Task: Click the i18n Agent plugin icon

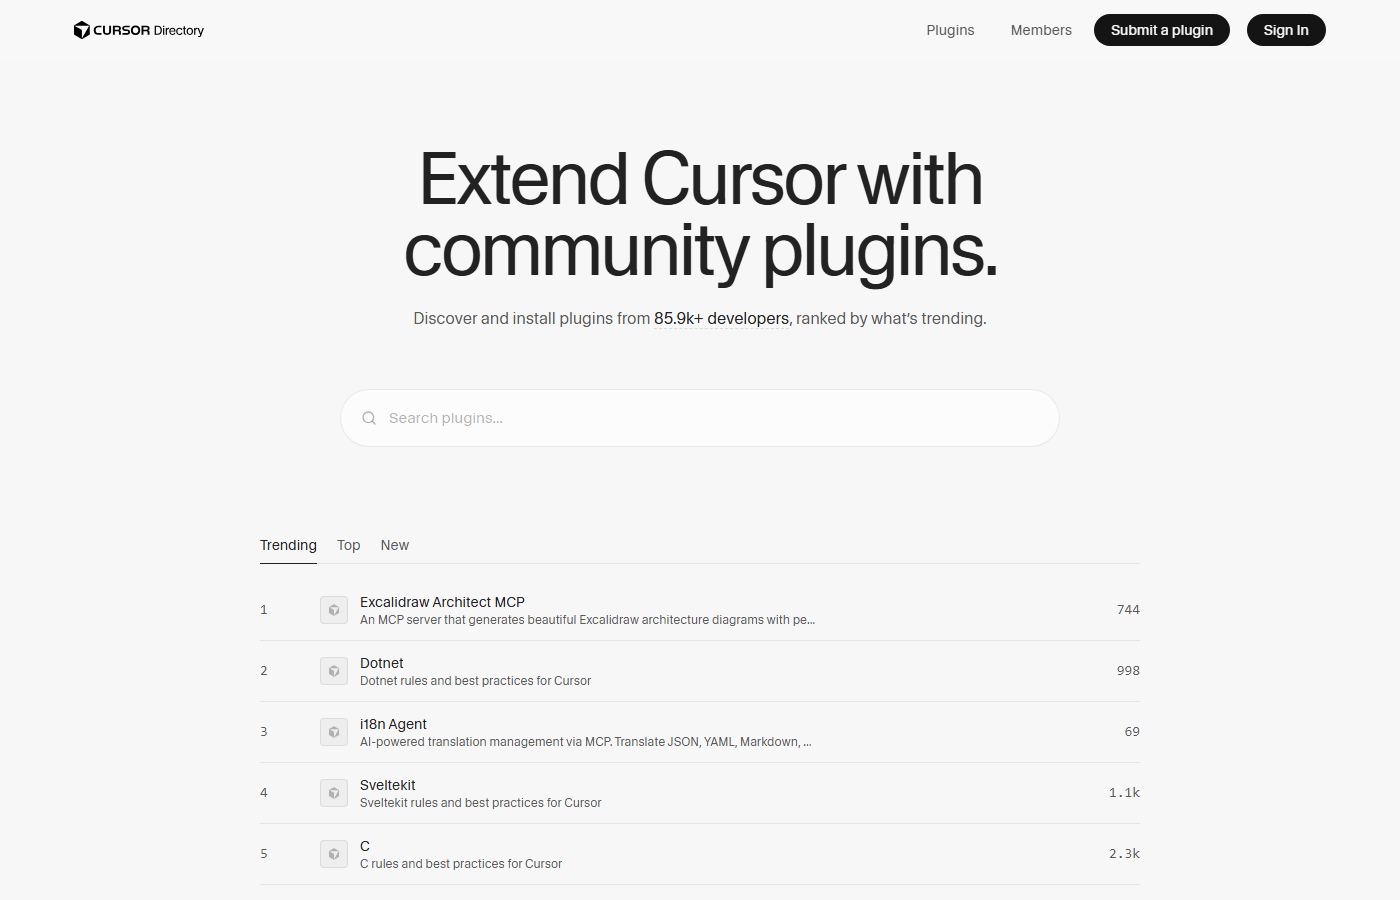Action: click(334, 732)
